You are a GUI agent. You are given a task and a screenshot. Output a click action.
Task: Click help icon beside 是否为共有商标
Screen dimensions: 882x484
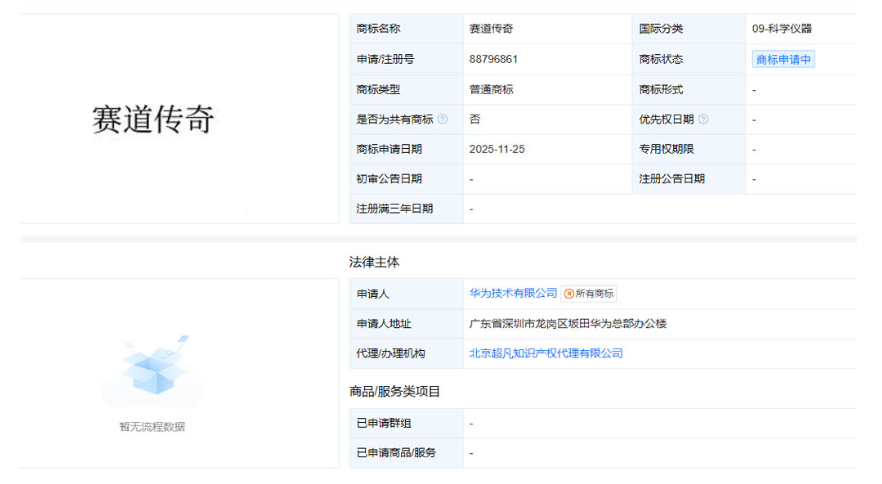pyautogui.click(x=443, y=119)
